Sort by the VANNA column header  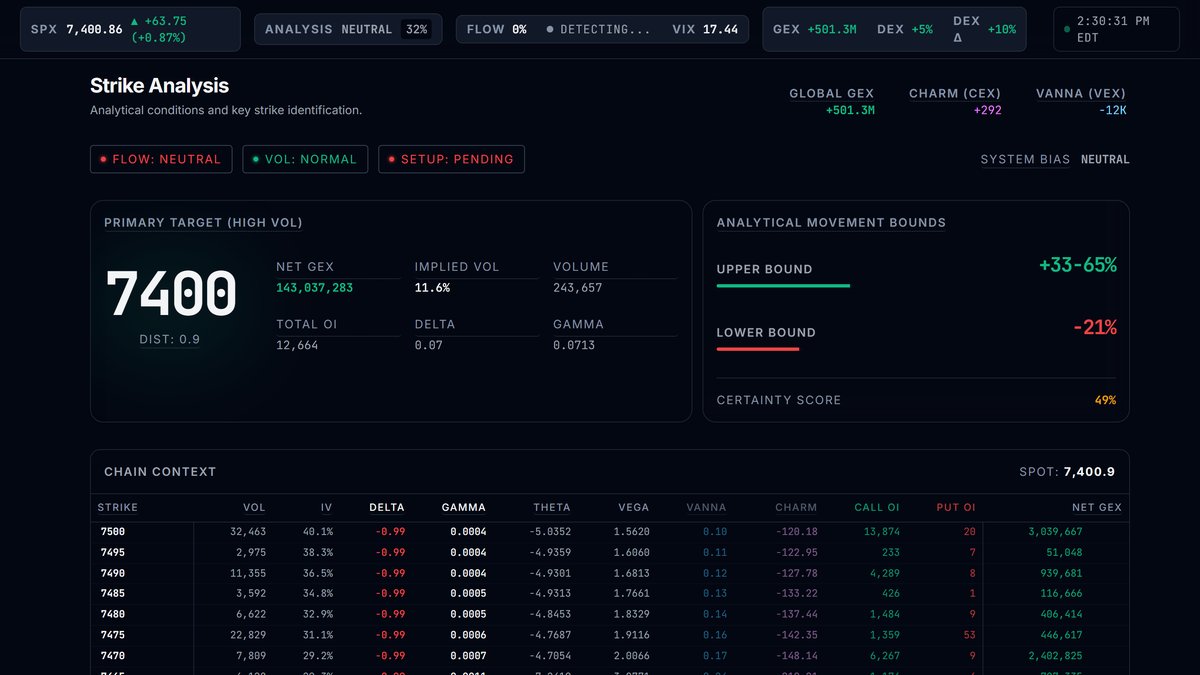point(707,507)
